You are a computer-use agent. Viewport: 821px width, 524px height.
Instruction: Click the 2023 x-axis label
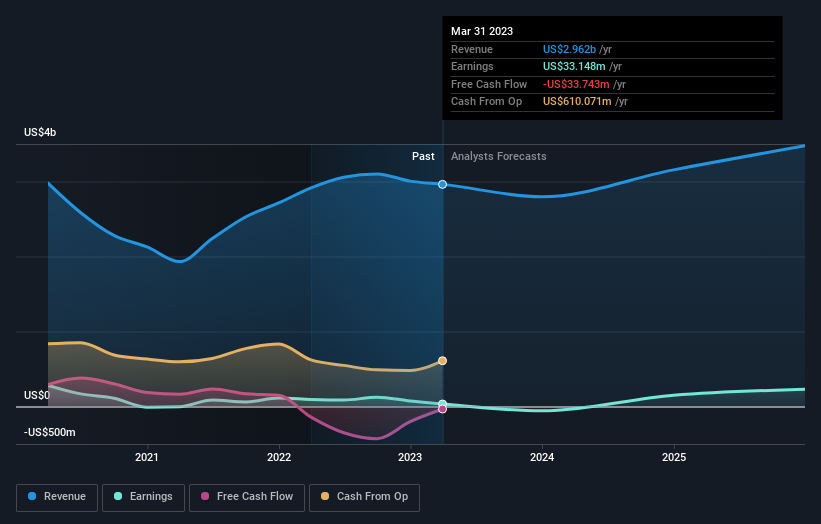coord(410,457)
